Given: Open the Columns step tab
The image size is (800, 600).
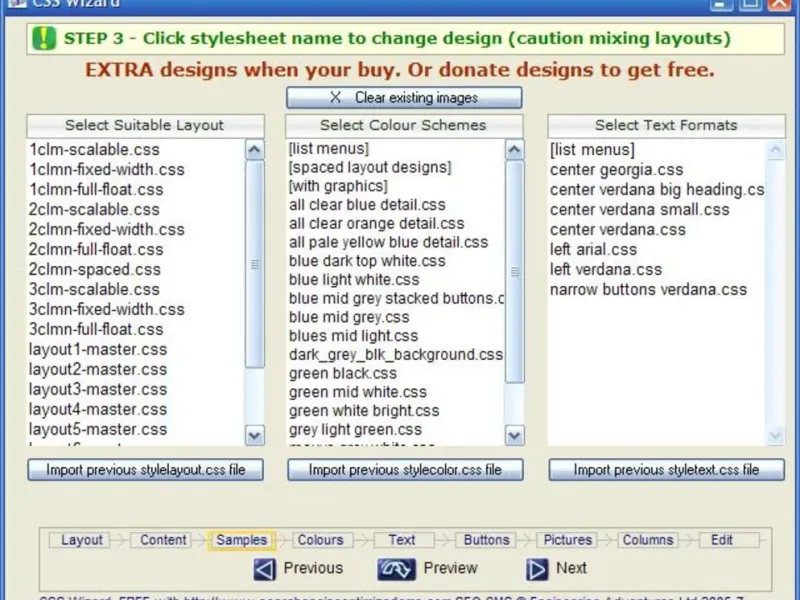Looking at the screenshot, I should (x=647, y=540).
